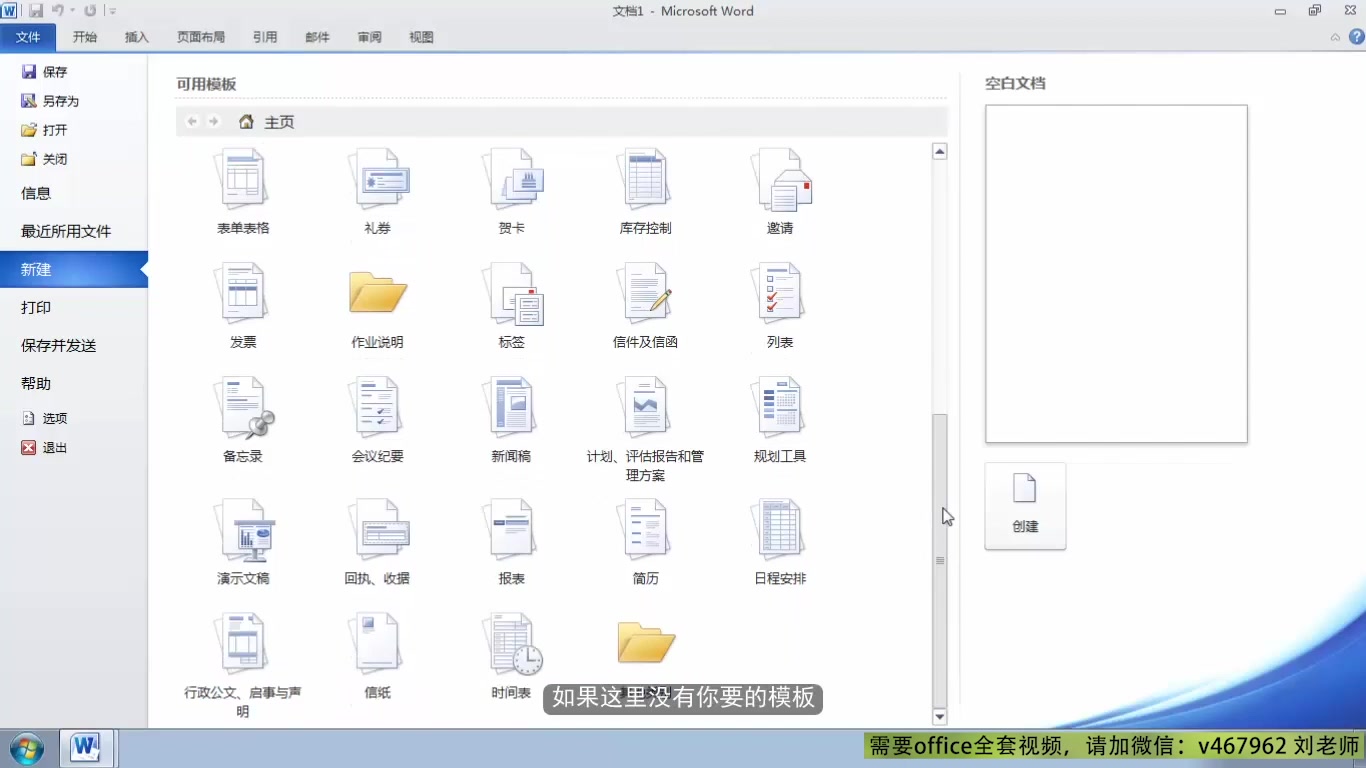This screenshot has width=1366, height=768.
Task: Switch to the 审阅 tab
Action: tap(369, 37)
